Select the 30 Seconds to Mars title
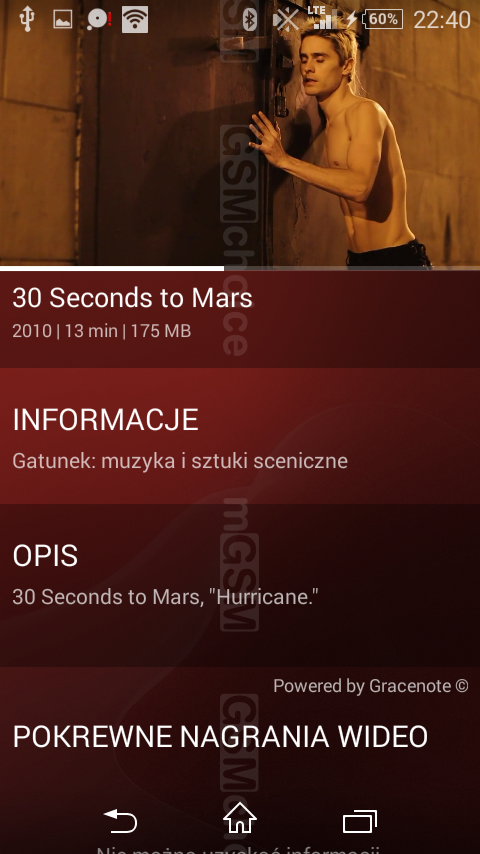The width and height of the screenshot is (480, 854). click(x=132, y=298)
